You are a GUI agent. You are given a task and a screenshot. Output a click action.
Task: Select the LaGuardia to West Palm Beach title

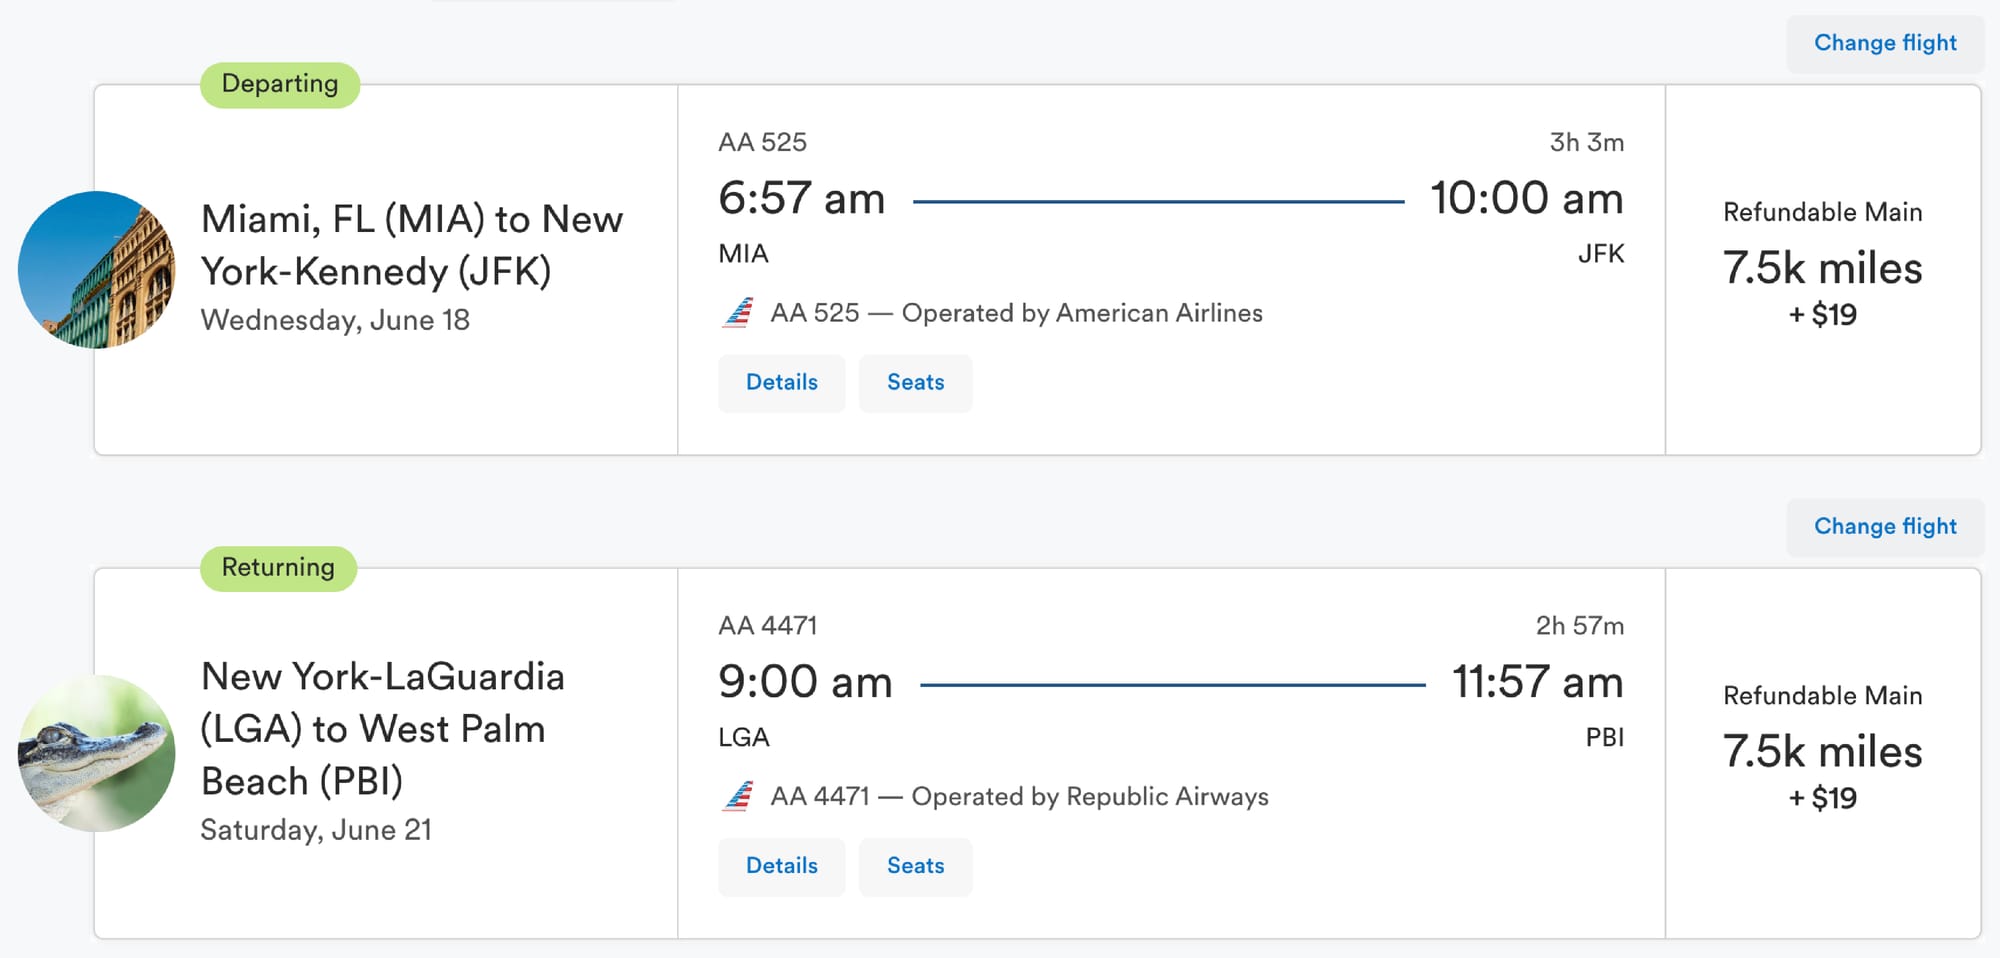(x=382, y=729)
